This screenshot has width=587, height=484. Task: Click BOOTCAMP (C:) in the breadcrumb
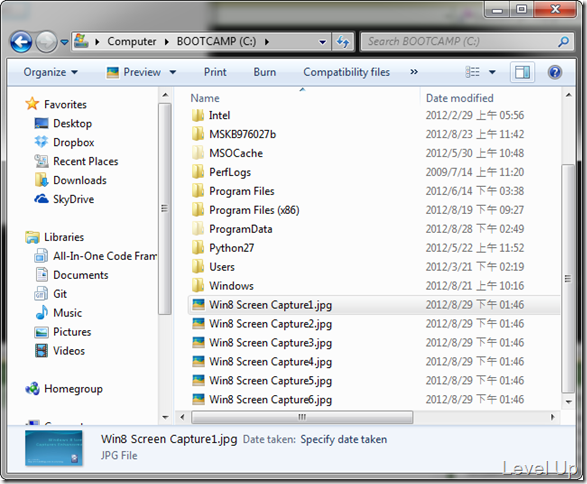216,41
